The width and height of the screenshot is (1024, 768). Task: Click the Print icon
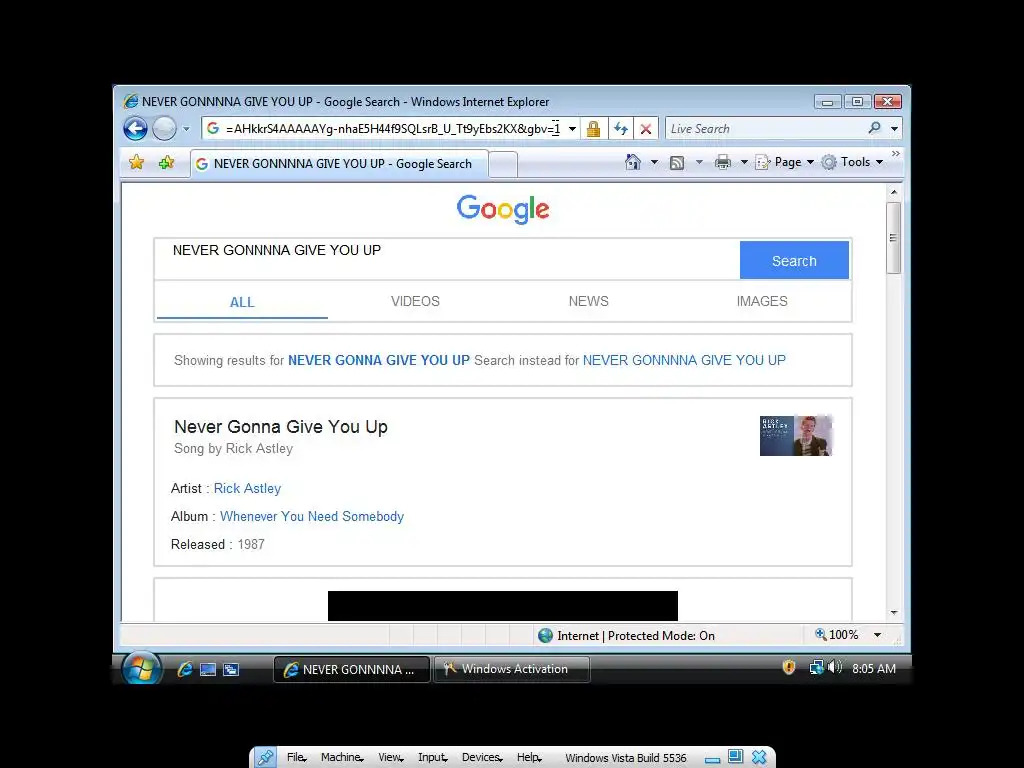(x=722, y=162)
